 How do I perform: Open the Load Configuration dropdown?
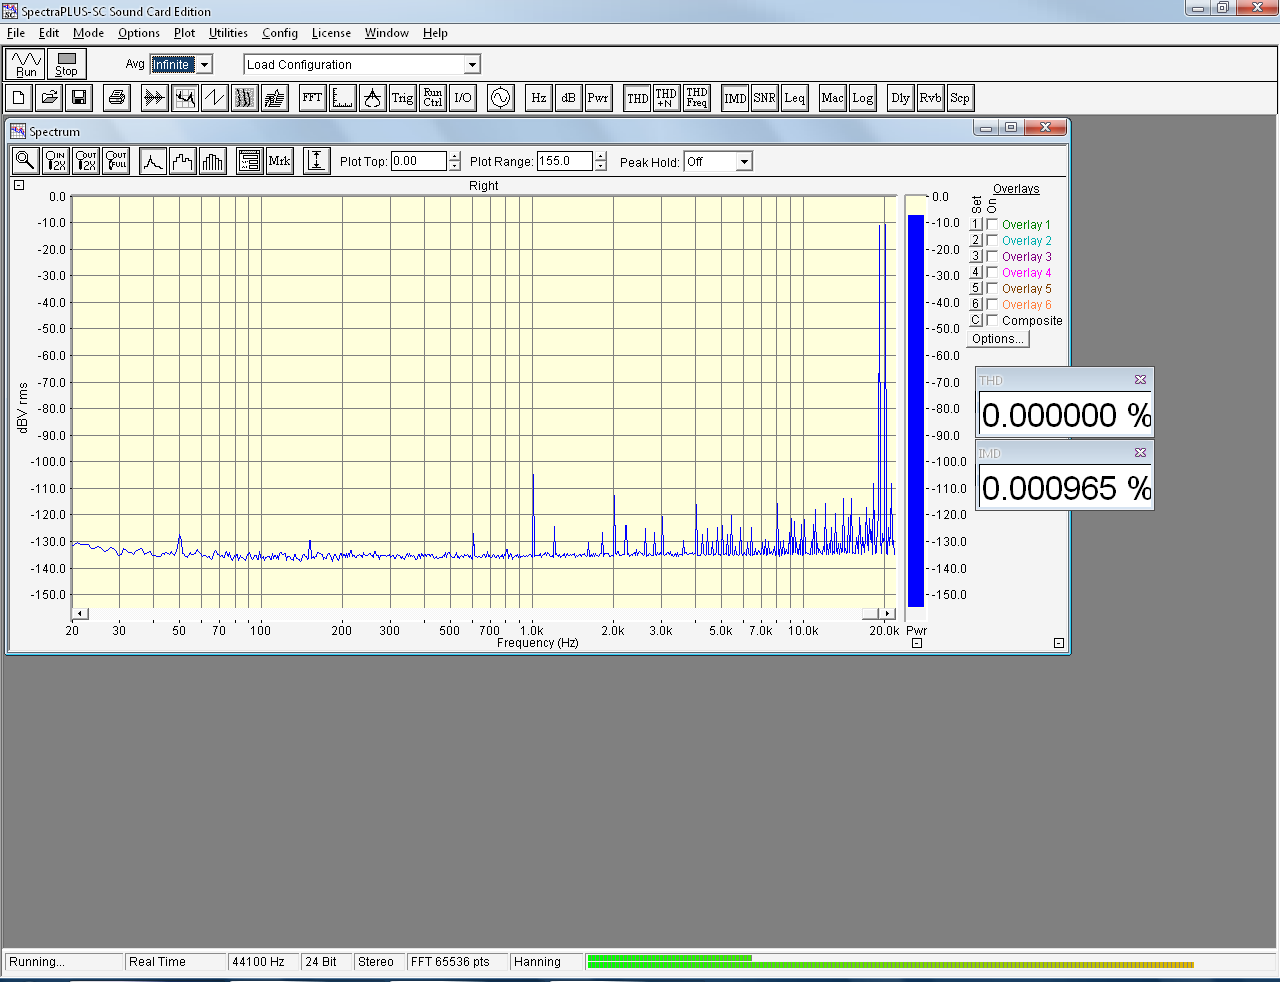472,65
